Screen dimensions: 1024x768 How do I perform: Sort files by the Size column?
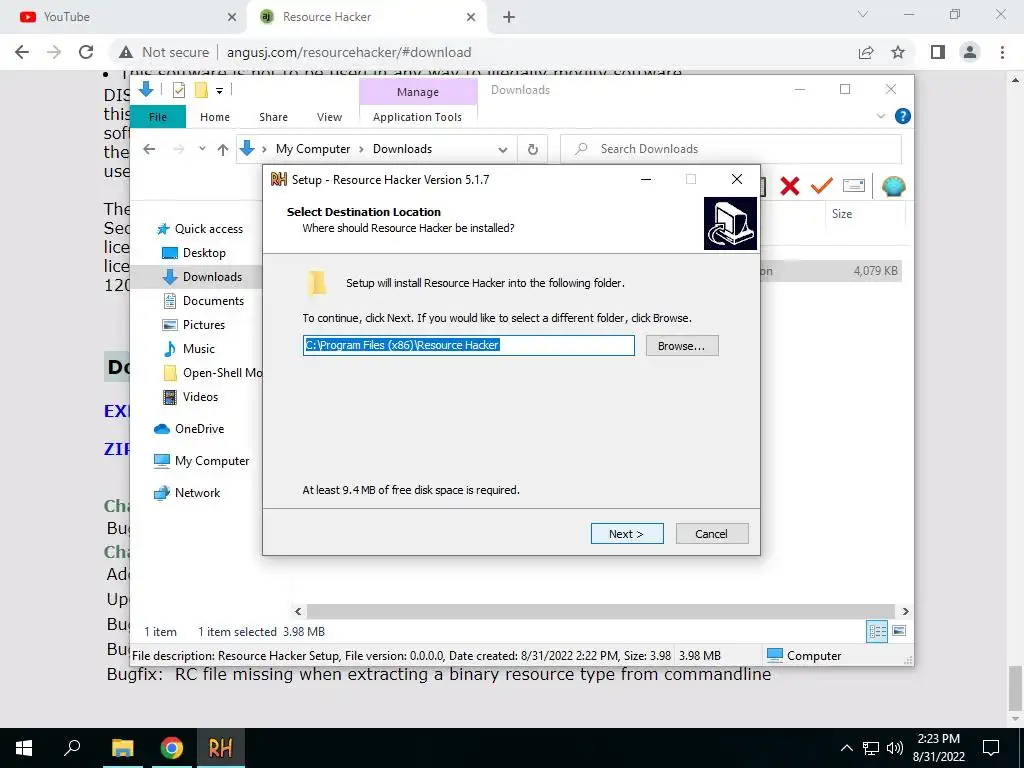842,214
